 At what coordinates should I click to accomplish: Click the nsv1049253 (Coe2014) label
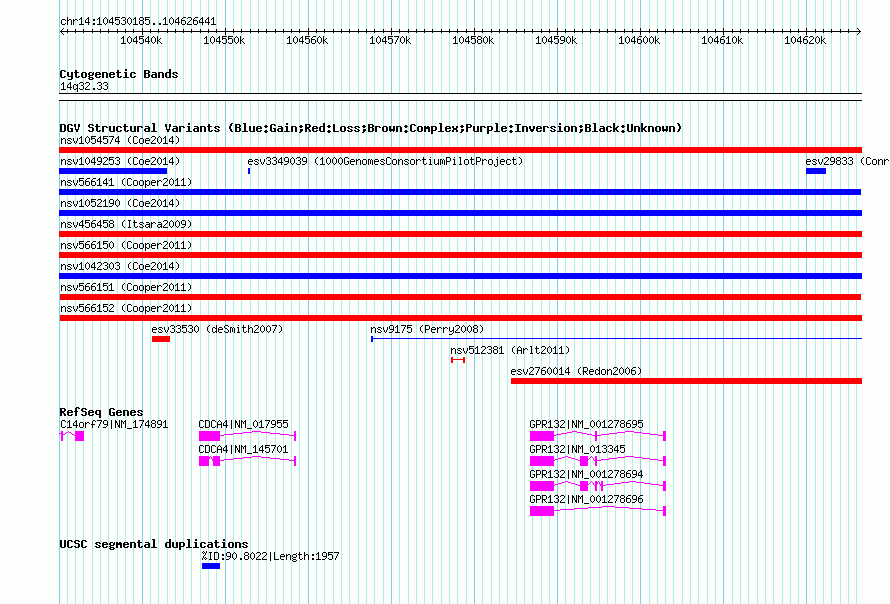coord(120,161)
